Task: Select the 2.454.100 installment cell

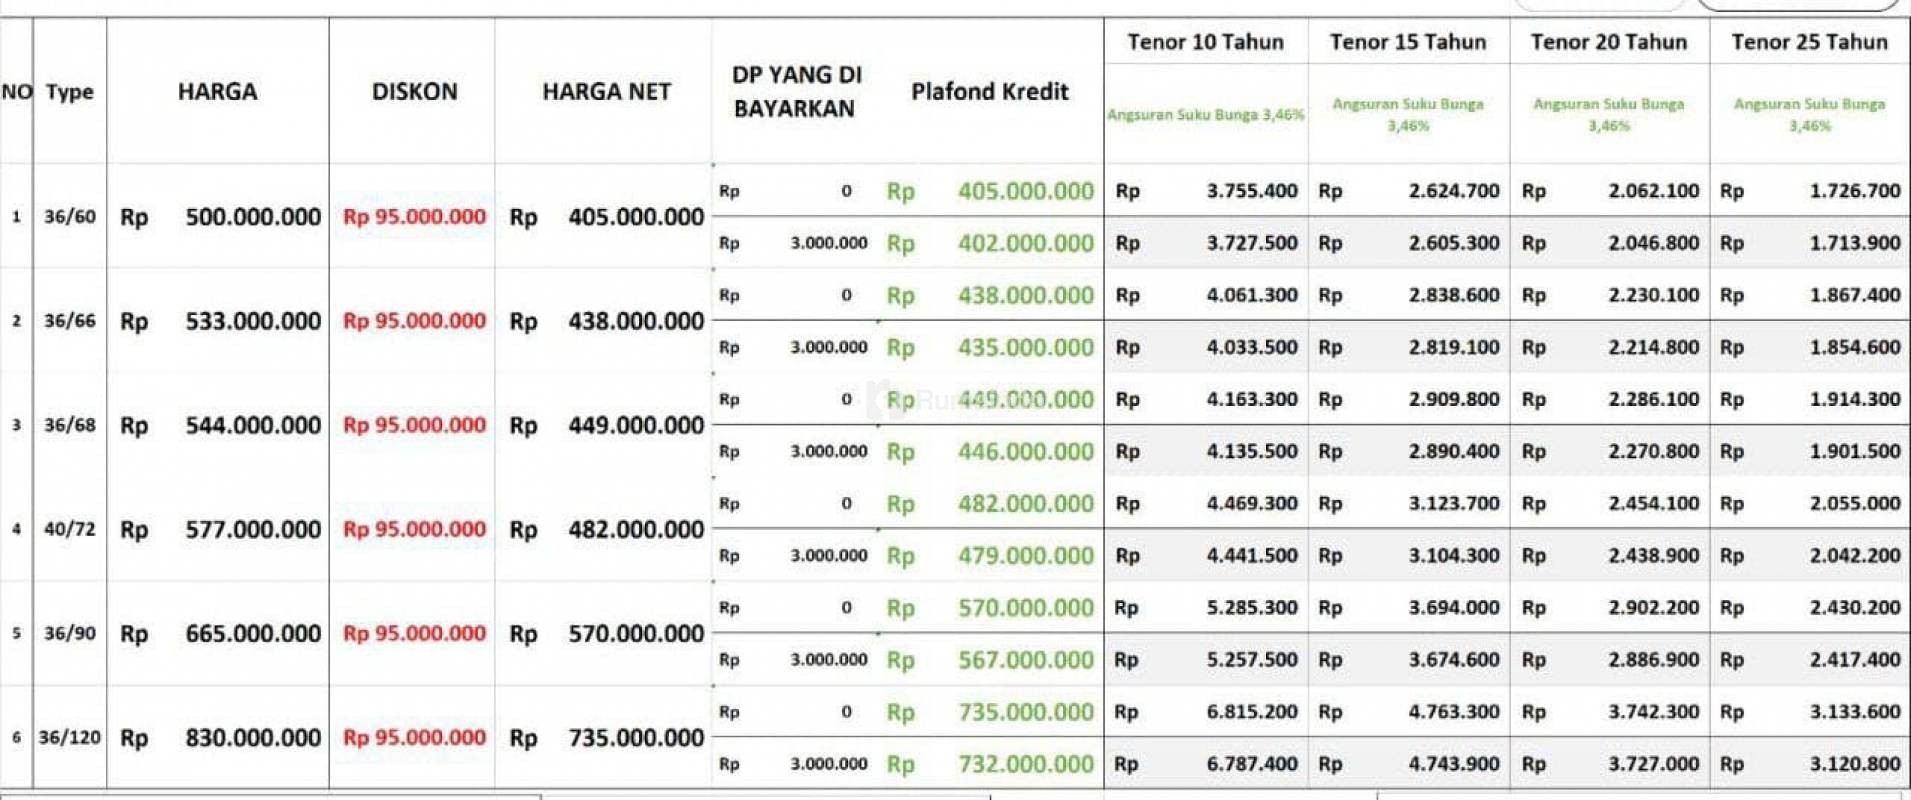Action: (x=1653, y=504)
